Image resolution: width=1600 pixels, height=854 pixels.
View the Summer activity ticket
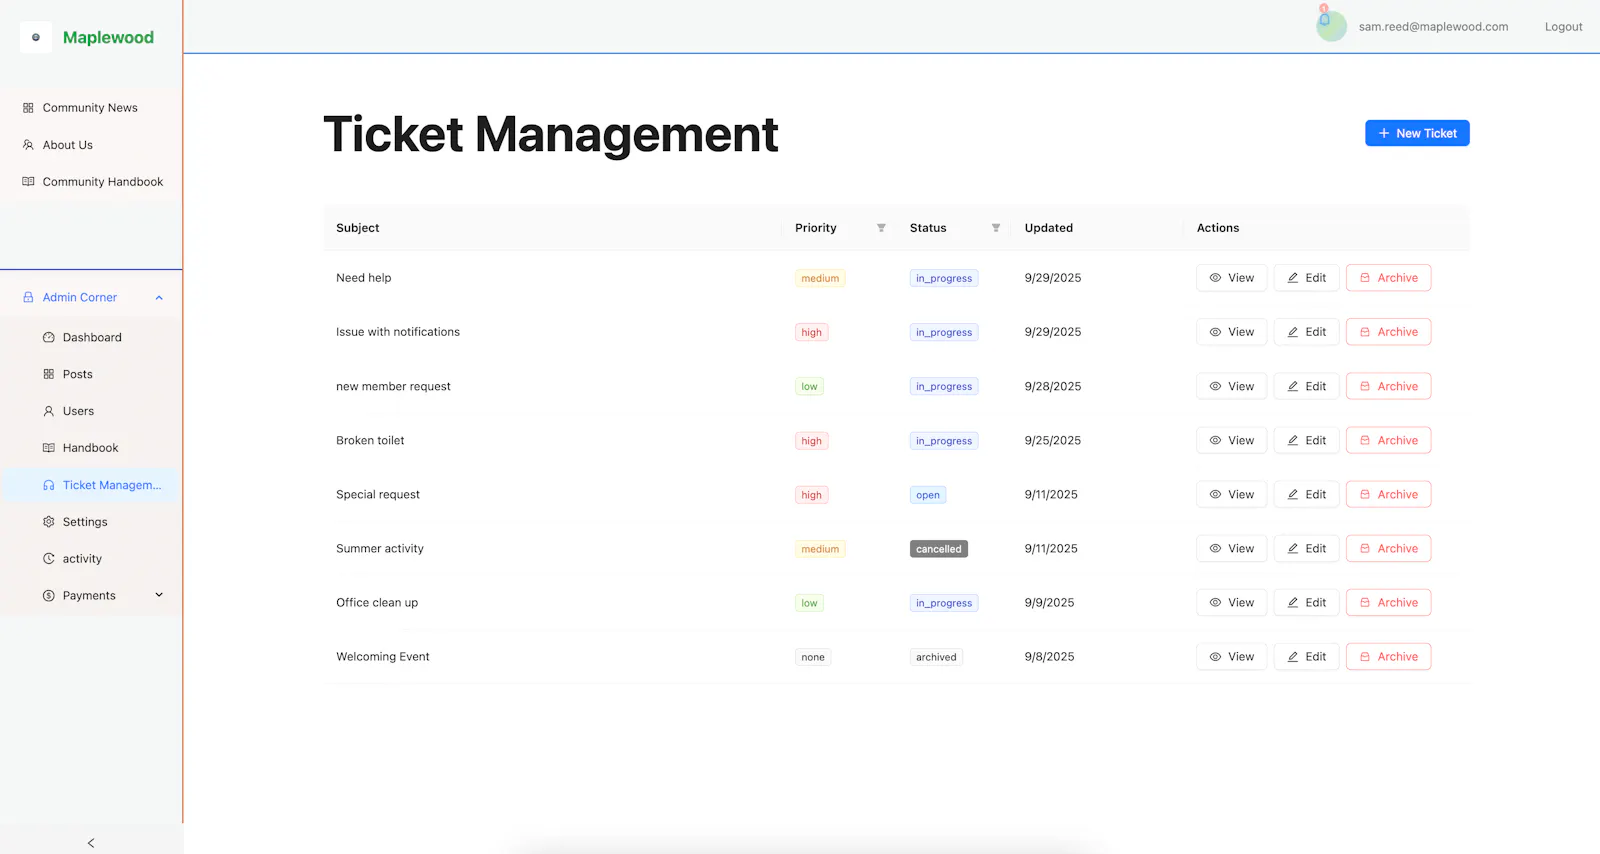tap(1232, 549)
